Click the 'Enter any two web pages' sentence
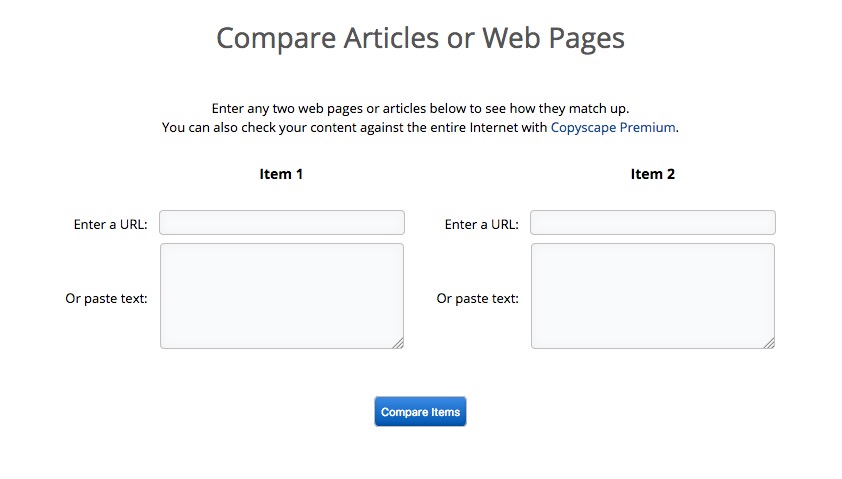This screenshot has height=479, width=842. (420, 108)
